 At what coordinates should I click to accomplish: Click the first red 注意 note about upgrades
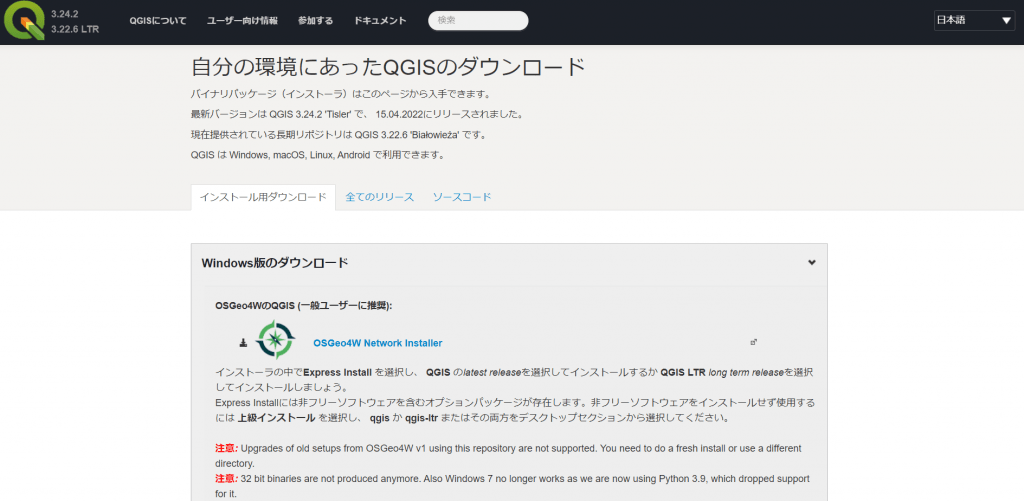[508, 455]
